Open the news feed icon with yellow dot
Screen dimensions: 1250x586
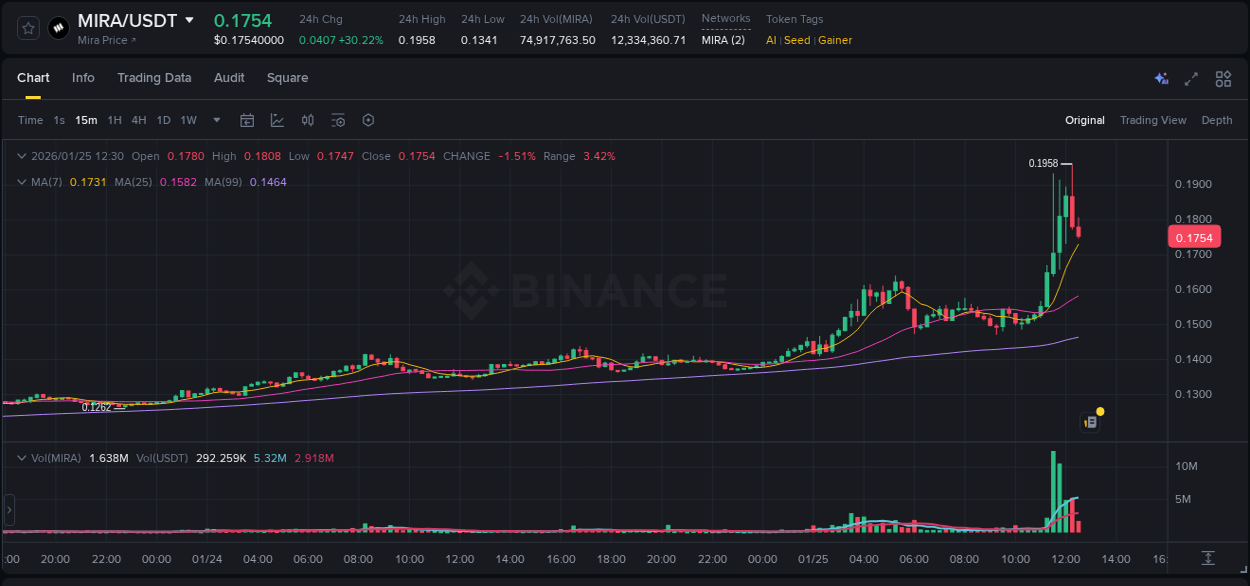coord(1092,419)
